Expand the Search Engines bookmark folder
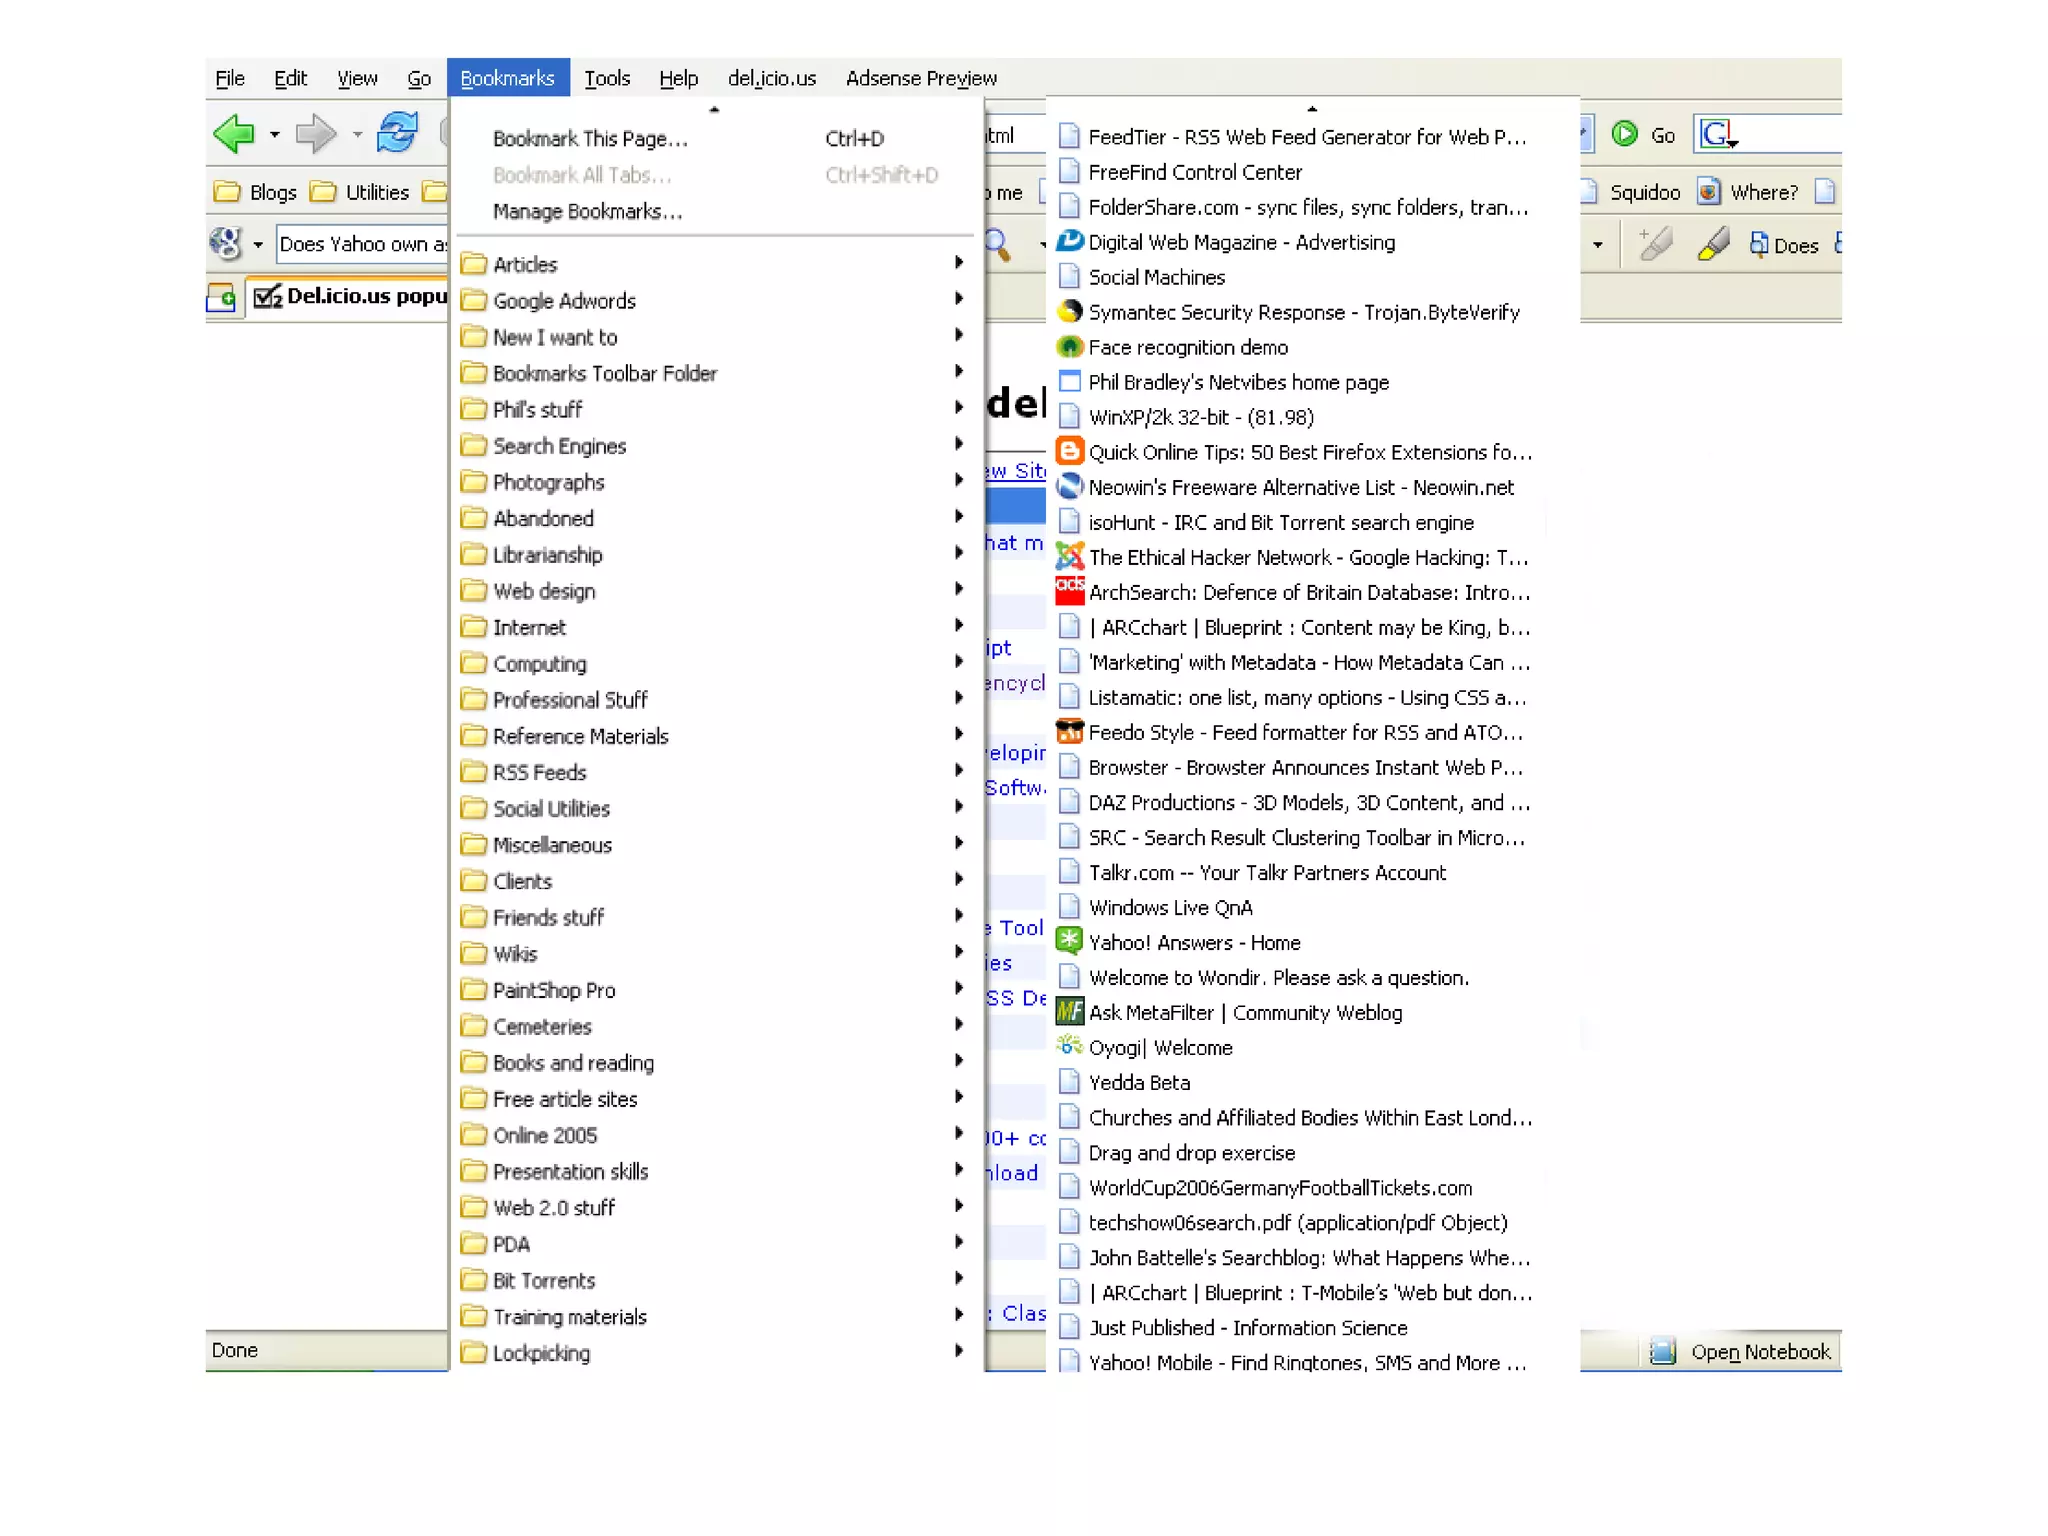 point(559,446)
